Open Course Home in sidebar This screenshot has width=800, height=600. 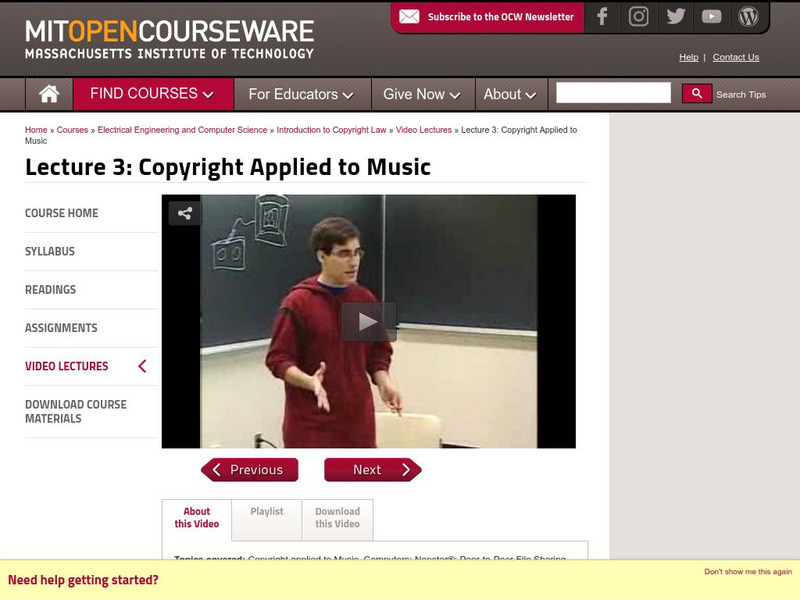click(62, 213)
